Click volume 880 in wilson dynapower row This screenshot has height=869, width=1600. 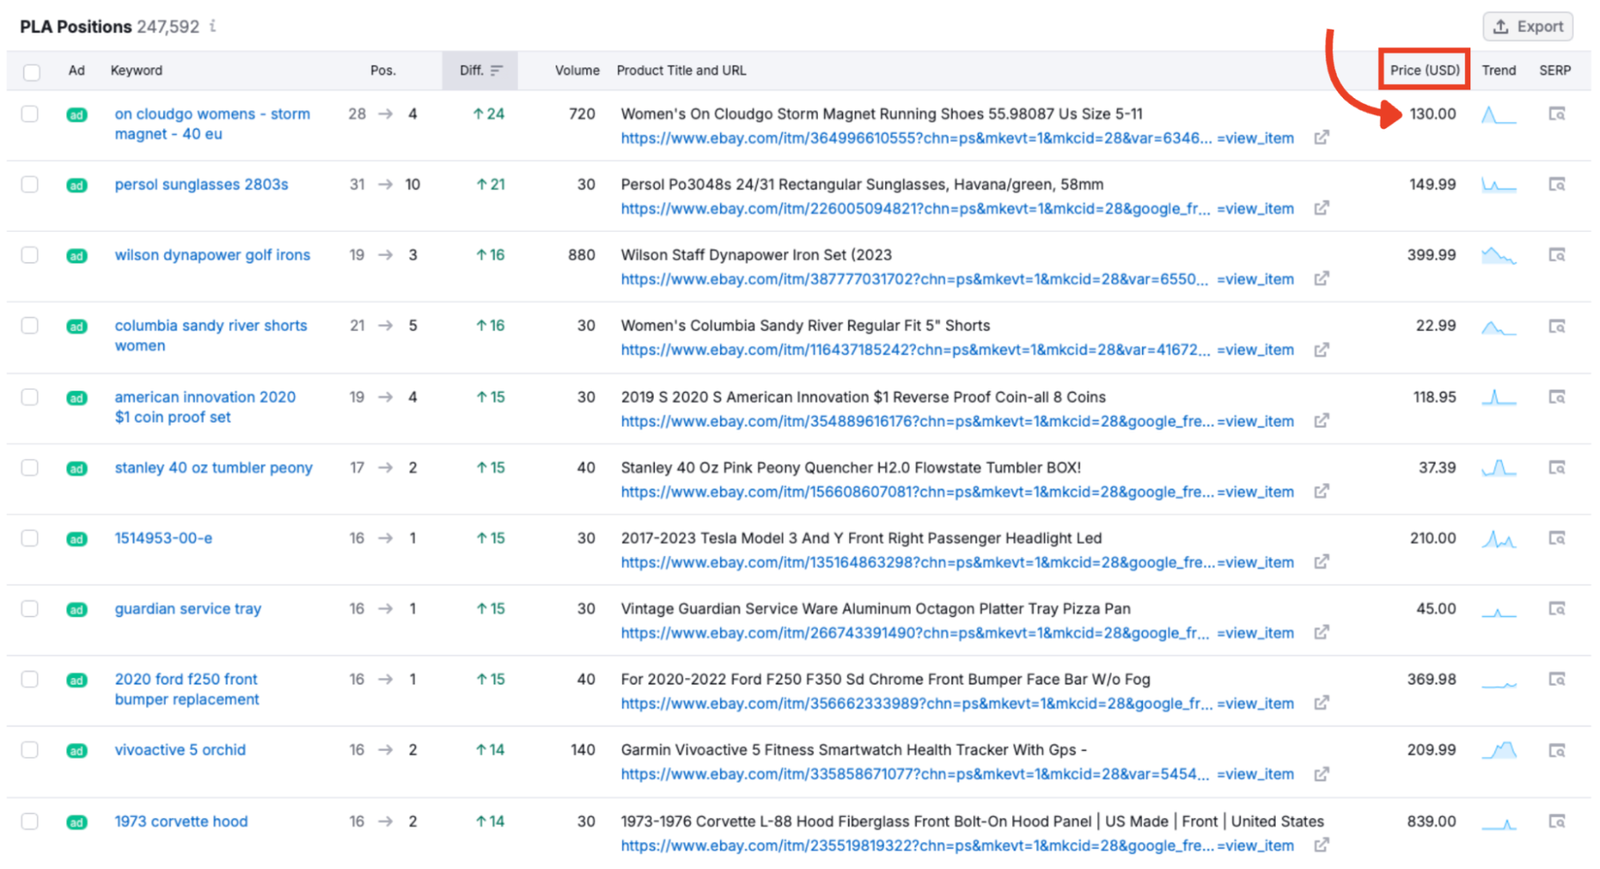pyautogui.click(x=582, y=255)
